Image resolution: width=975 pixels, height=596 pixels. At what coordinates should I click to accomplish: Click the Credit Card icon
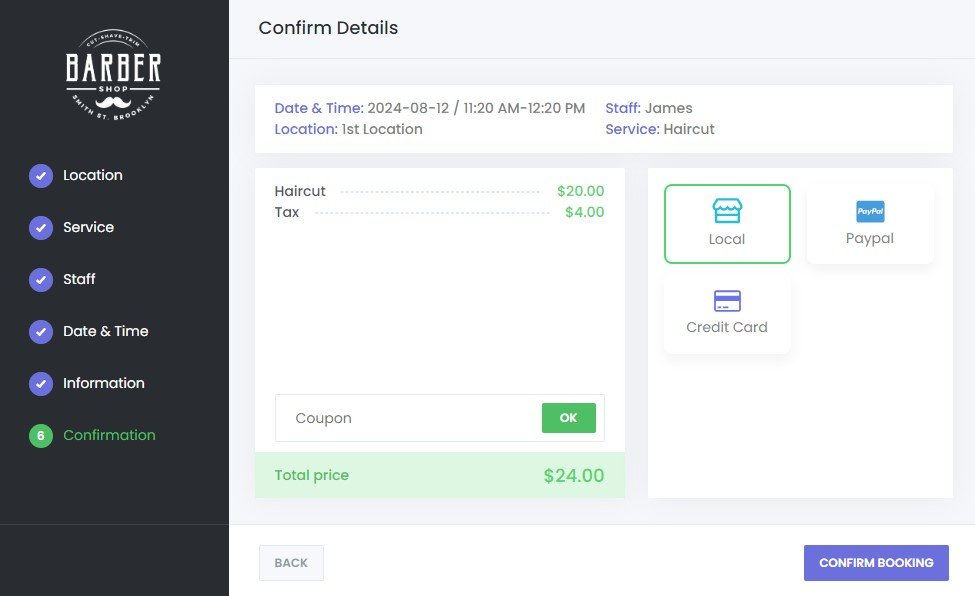727,300
